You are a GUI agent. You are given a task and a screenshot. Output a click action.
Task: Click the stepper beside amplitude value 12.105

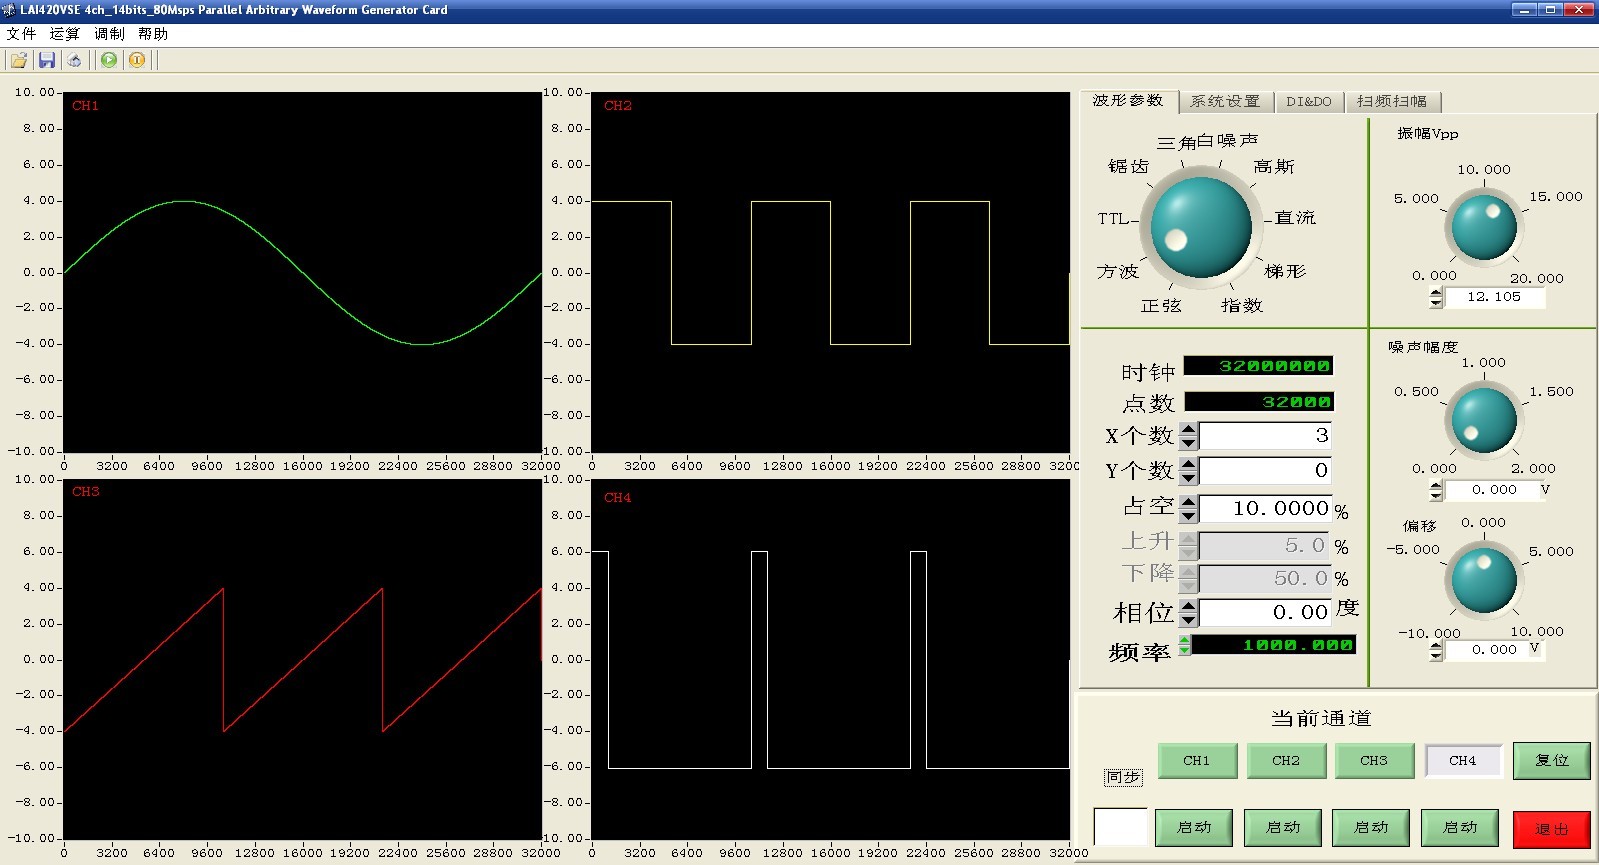[1436, 298]
